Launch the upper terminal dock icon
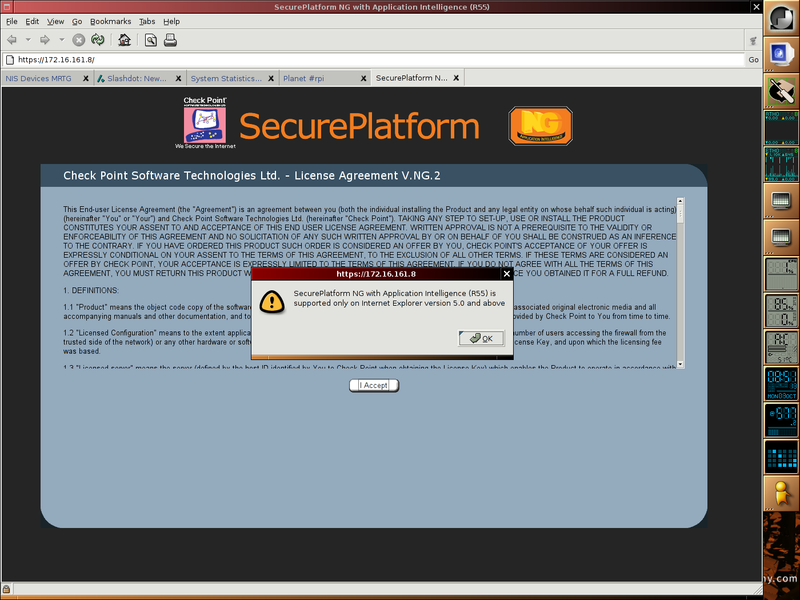The width and height of the screenshot is (800, 600). tap(781, 201)
